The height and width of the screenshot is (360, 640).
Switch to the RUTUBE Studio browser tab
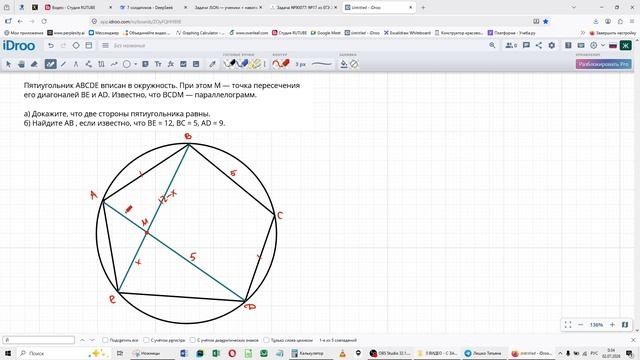tap(78, 7)
